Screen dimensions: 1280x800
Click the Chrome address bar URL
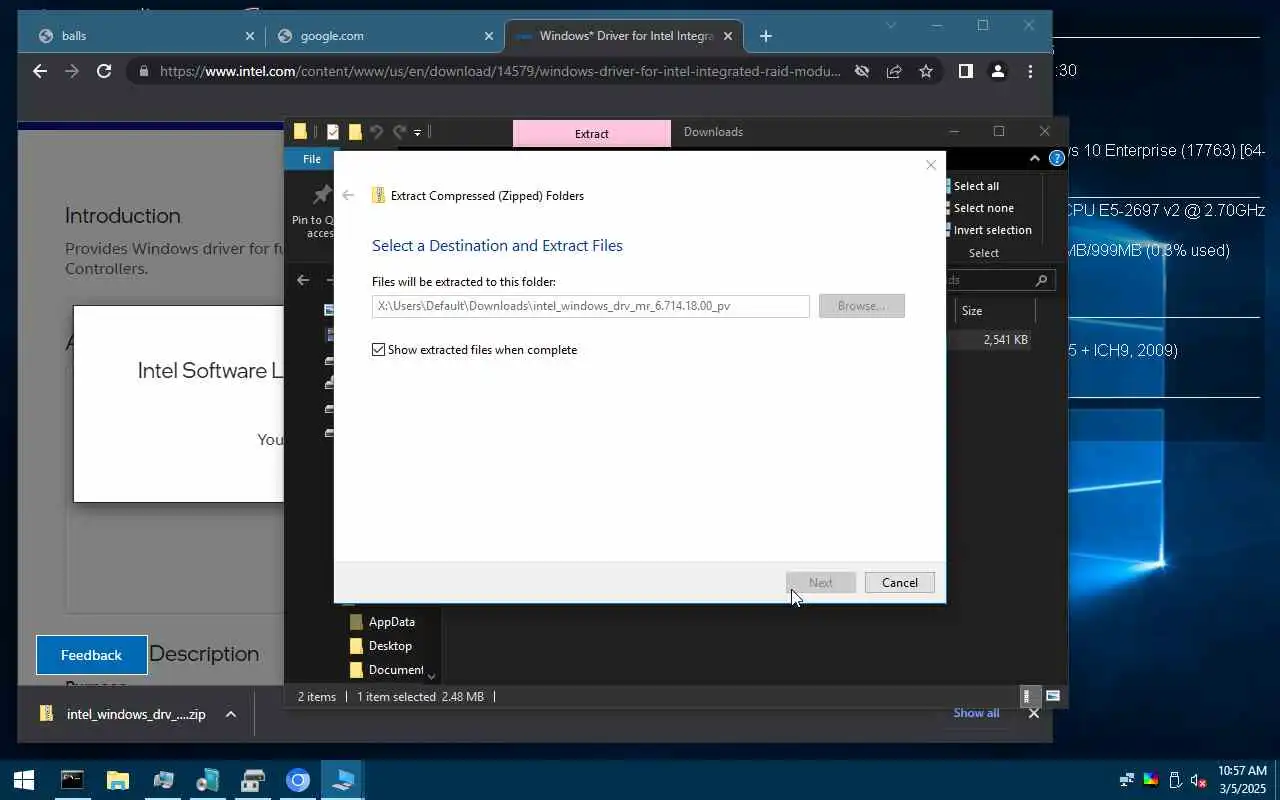coord(500,71)
